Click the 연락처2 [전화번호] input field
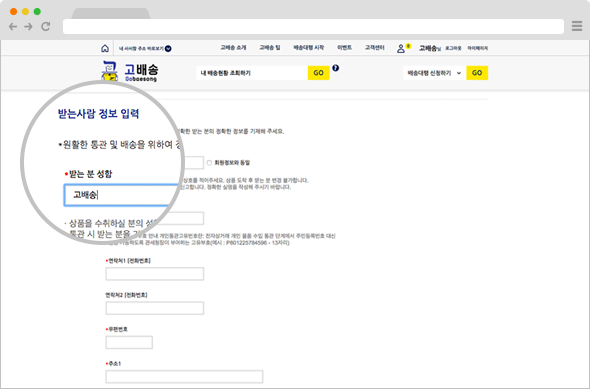Screen dimensions: 590x389 pyautogui.click(x=155, y=308)
